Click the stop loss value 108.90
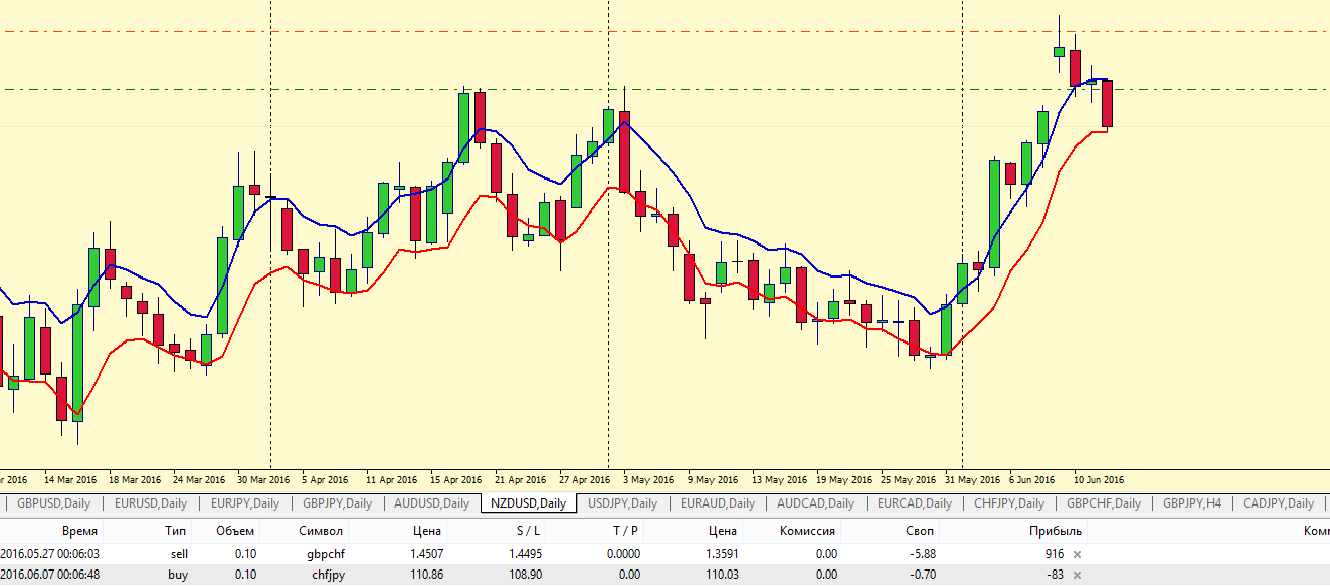The height and width of the screenshot is (586, 1330). (x=524, y=575)
